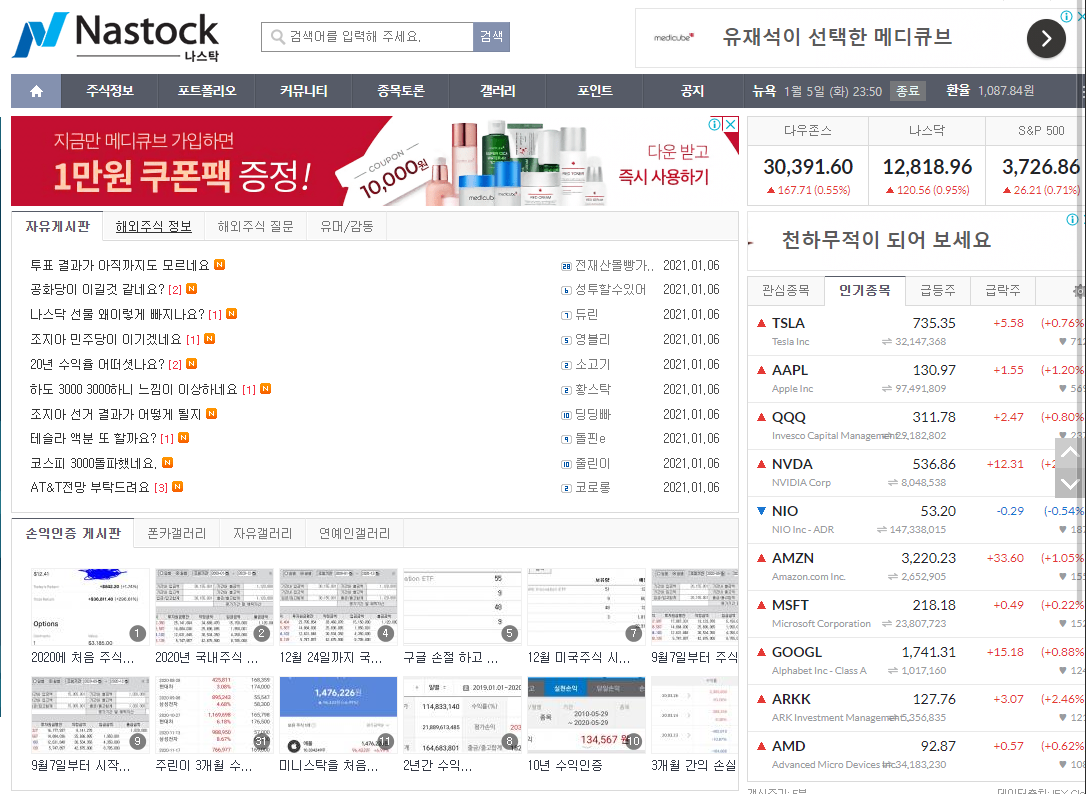Open the home icon in navigation bar
Image resolution: width=1086 pixels, height=794 pixels.
[x=37, y=91]
